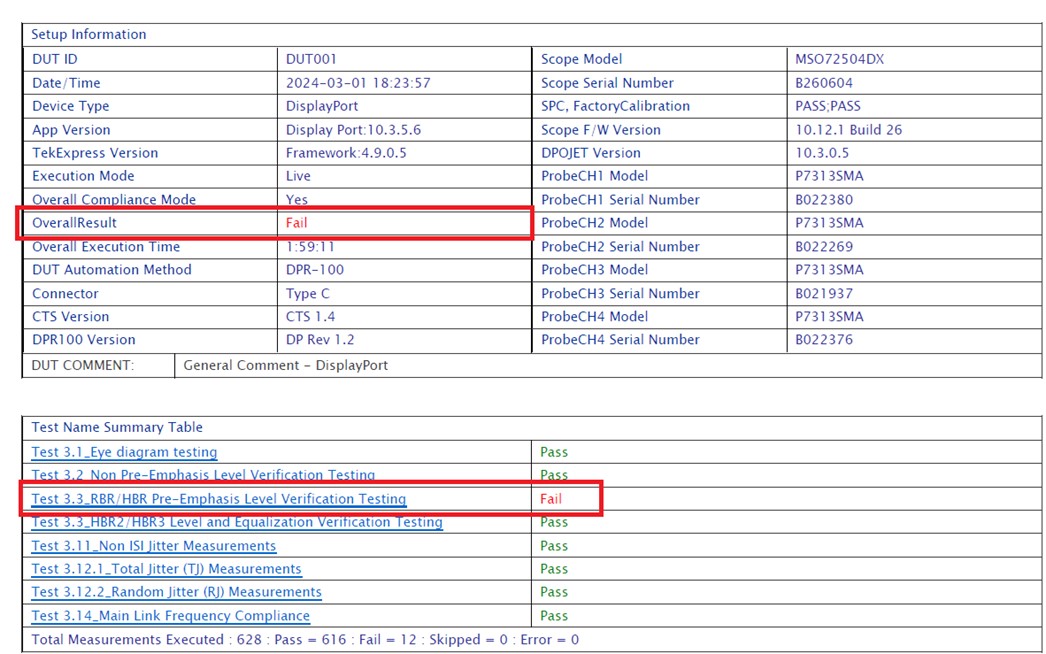Open Test 3.12.1 Total Jitter (TJ) Measurements link
The image size is (1046, 654).
point(166,569)
